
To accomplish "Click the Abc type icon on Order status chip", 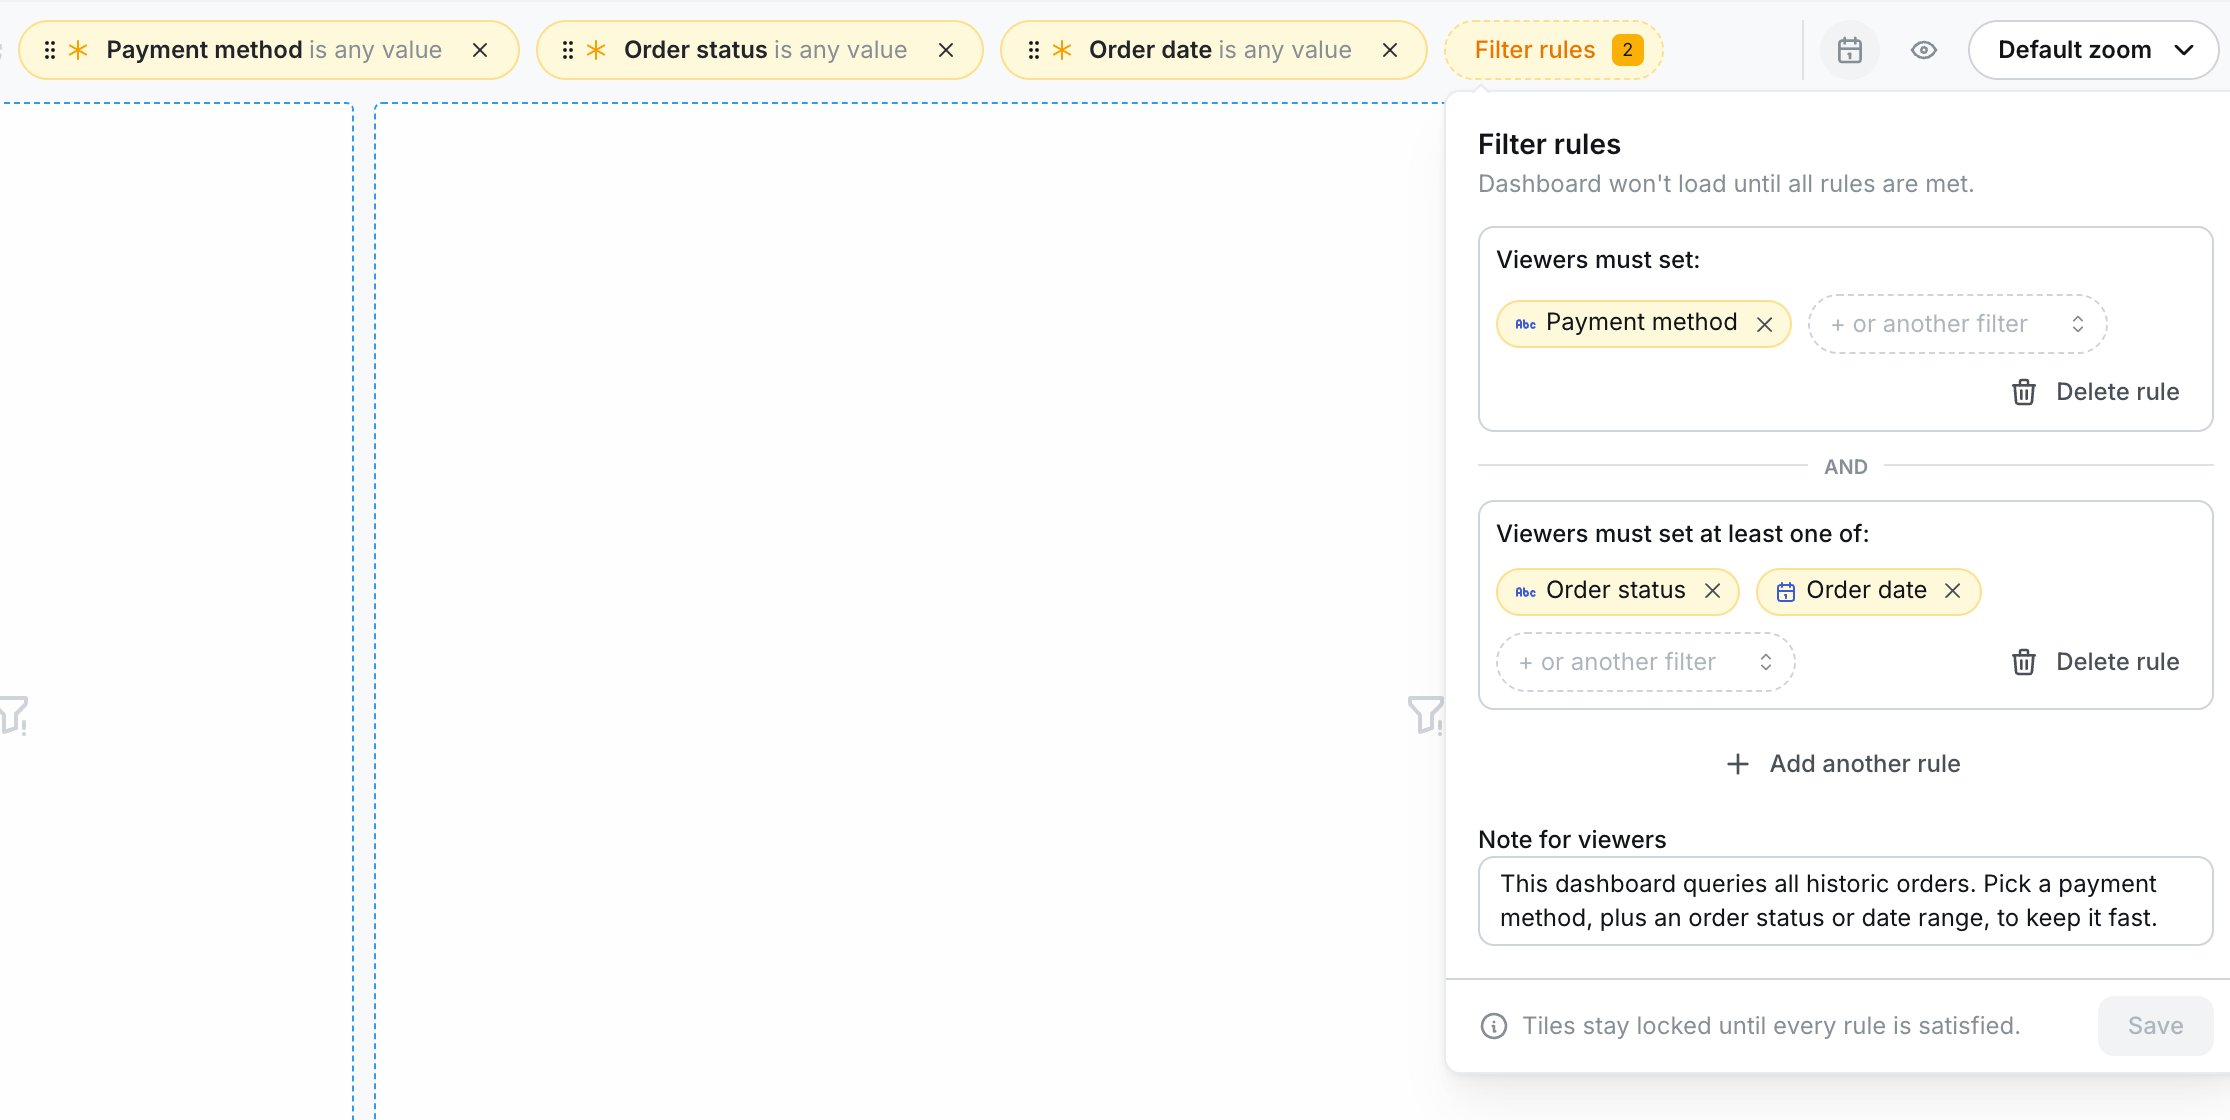I will click(1526, 592).
